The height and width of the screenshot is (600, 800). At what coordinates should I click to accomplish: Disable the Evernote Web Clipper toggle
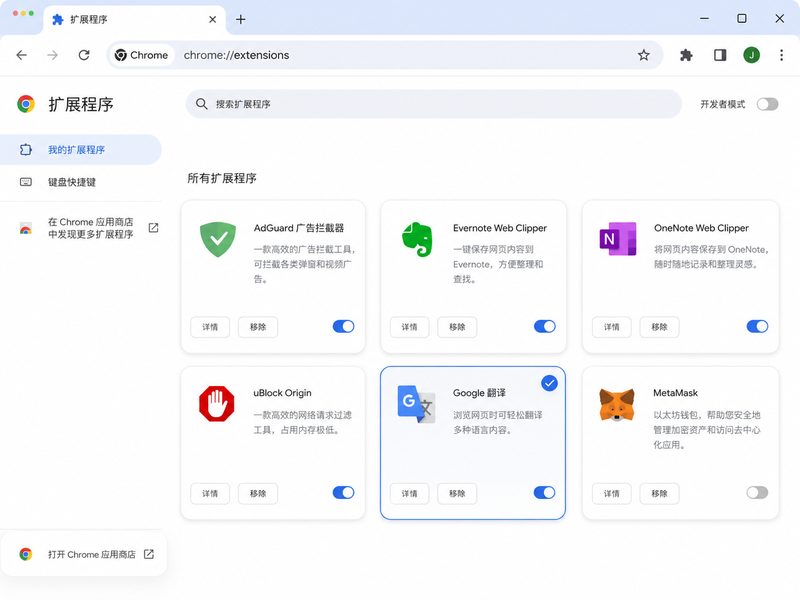point(544,327)
